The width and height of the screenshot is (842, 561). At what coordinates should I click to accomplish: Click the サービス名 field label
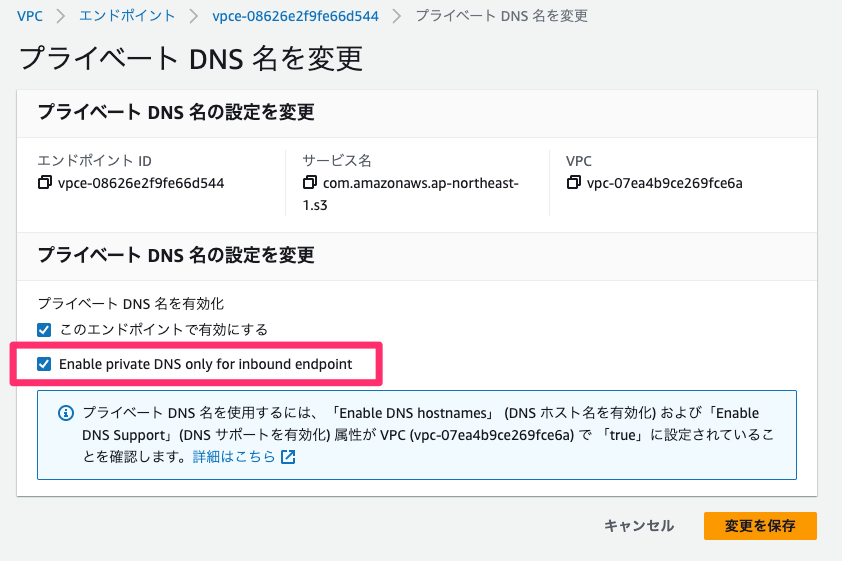tap(337, 161)
